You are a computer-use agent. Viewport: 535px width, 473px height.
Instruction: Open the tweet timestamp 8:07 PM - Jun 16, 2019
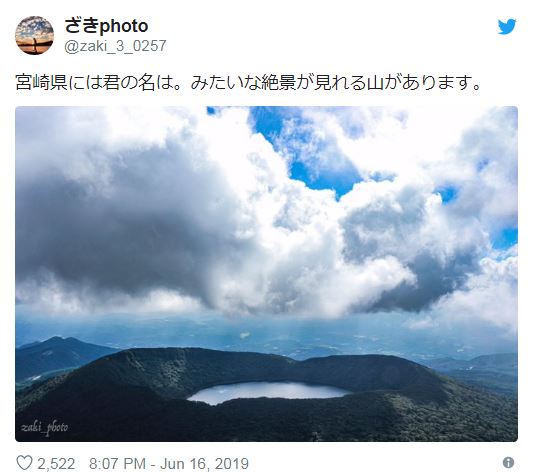pyautogui.click(x=169, y=464)
